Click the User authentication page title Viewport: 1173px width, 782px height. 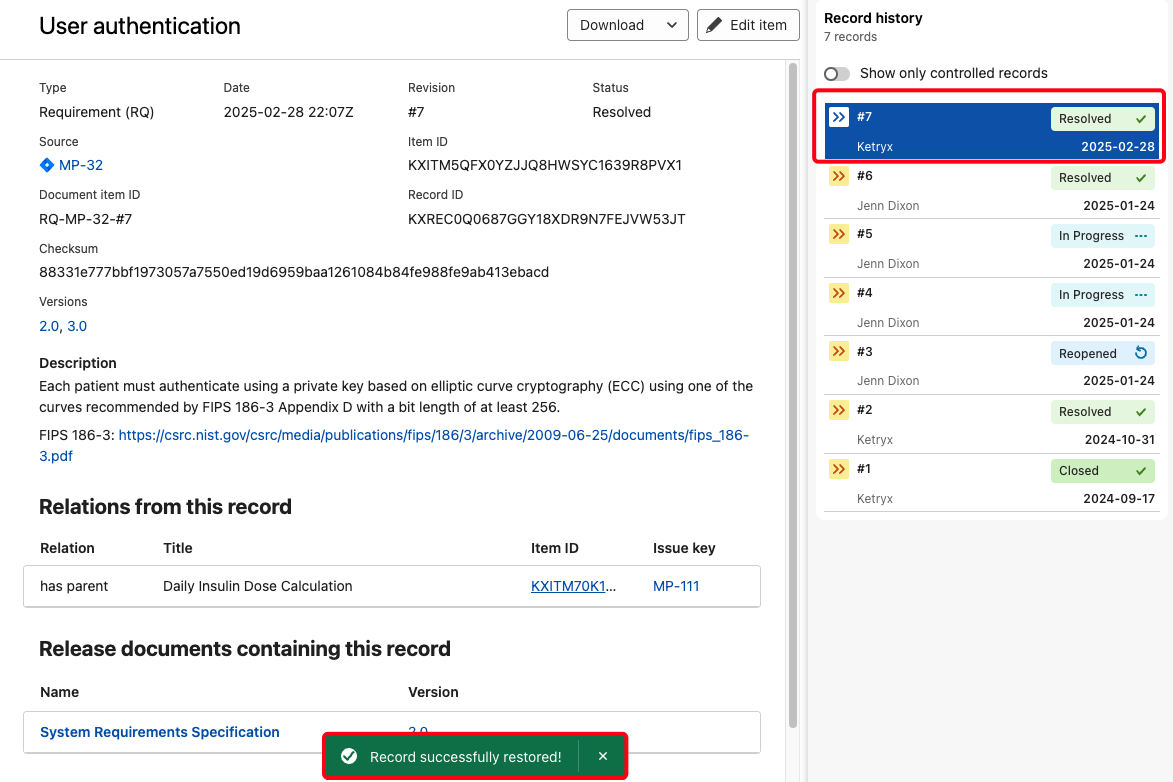[x=140, y=26]
